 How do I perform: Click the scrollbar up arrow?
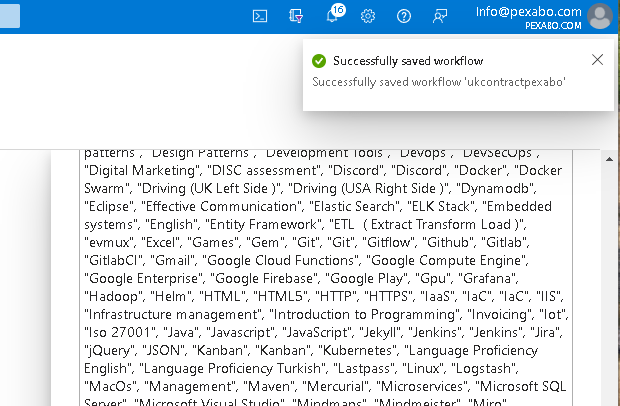click(609, 159)
